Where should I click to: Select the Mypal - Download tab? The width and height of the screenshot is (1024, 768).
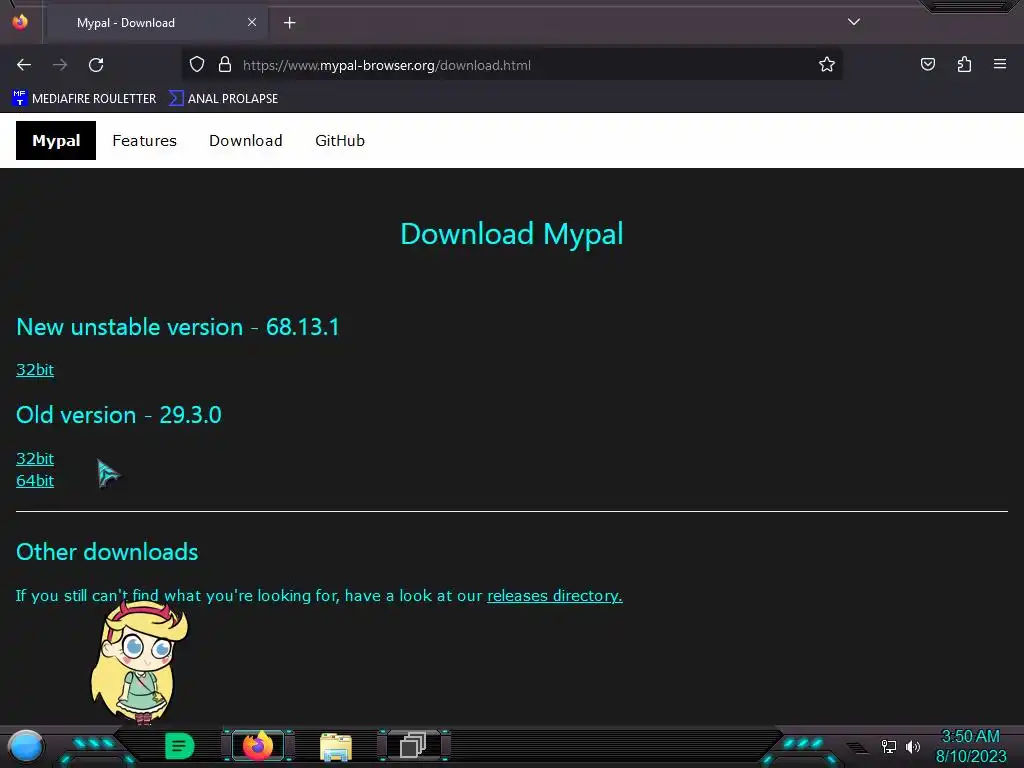click(157, 23)
